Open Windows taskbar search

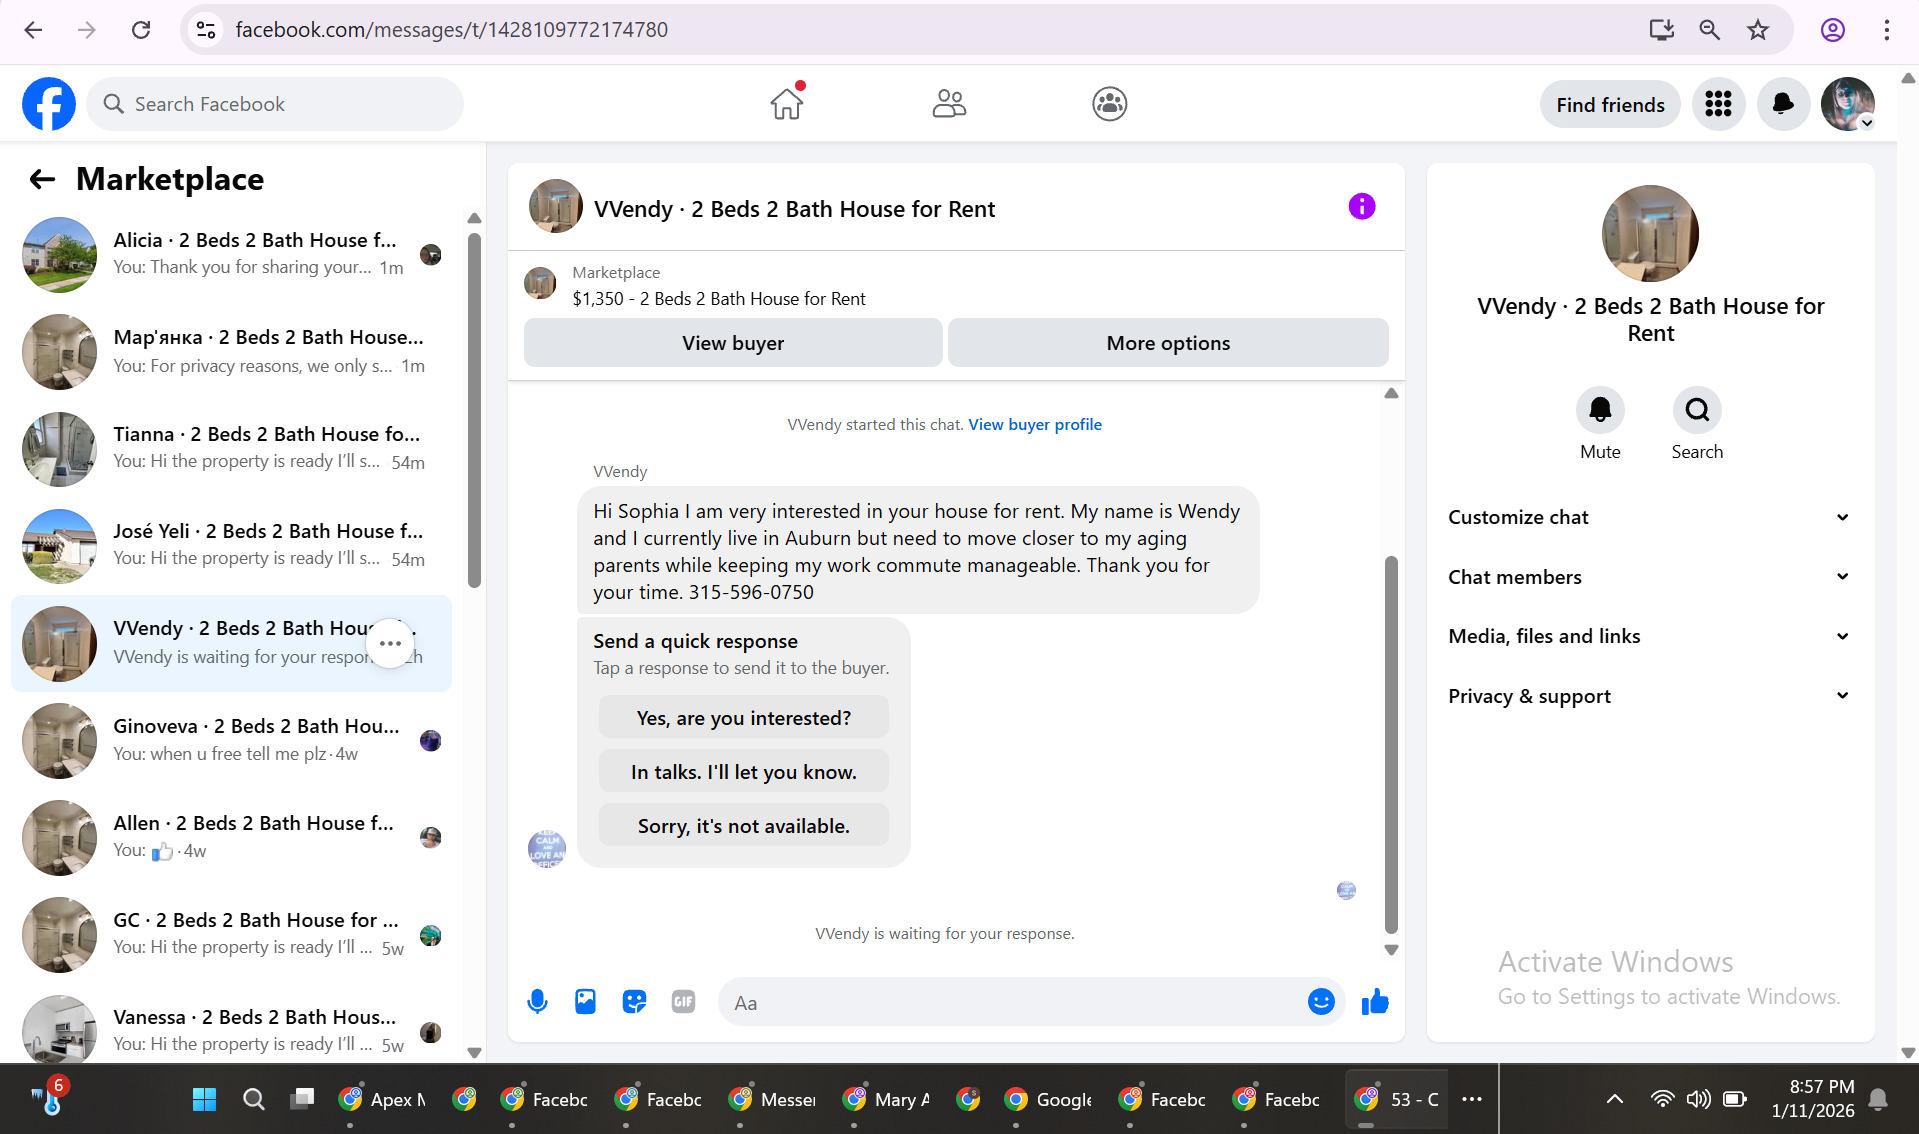pyautogui.click(x=254, y=1099)
